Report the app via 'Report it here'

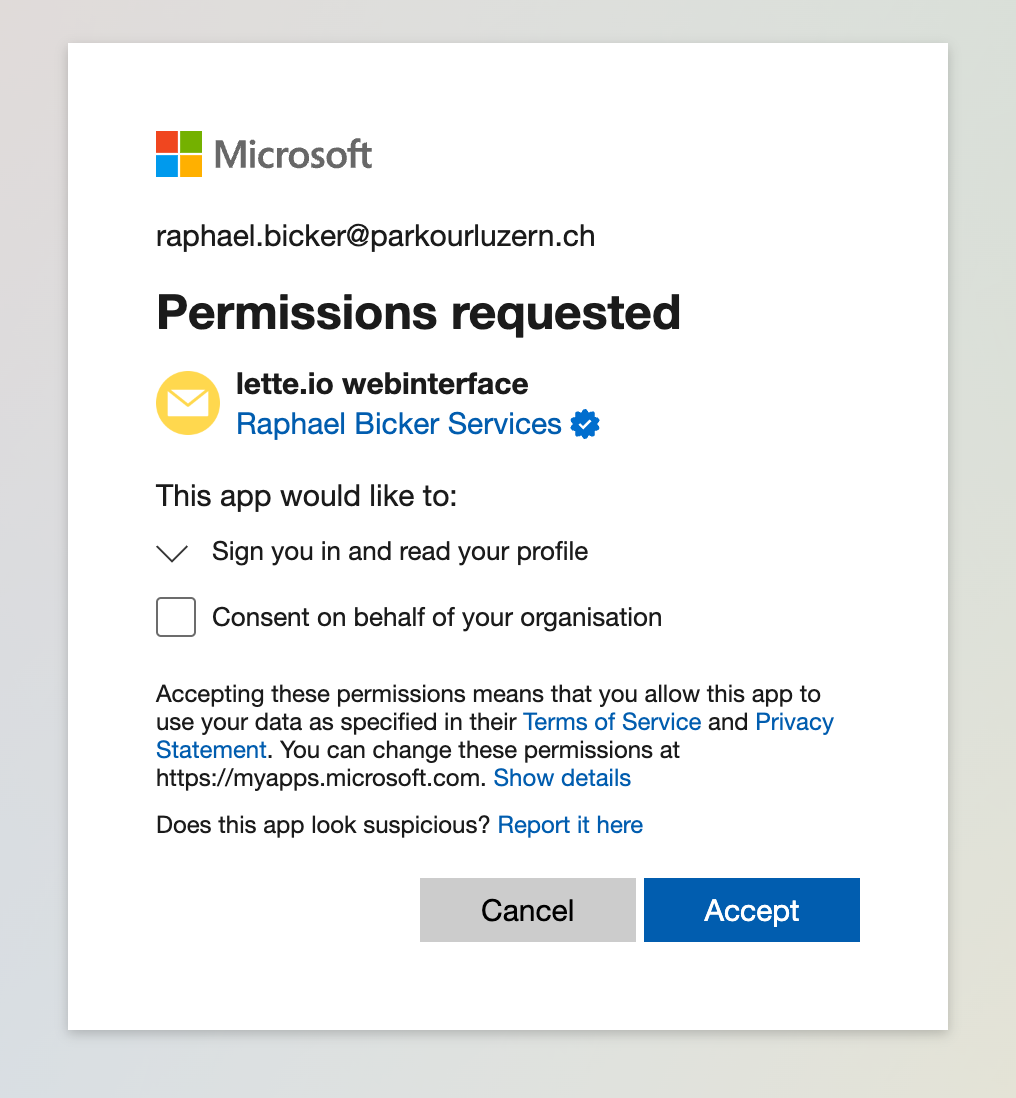tap(570, 825)
